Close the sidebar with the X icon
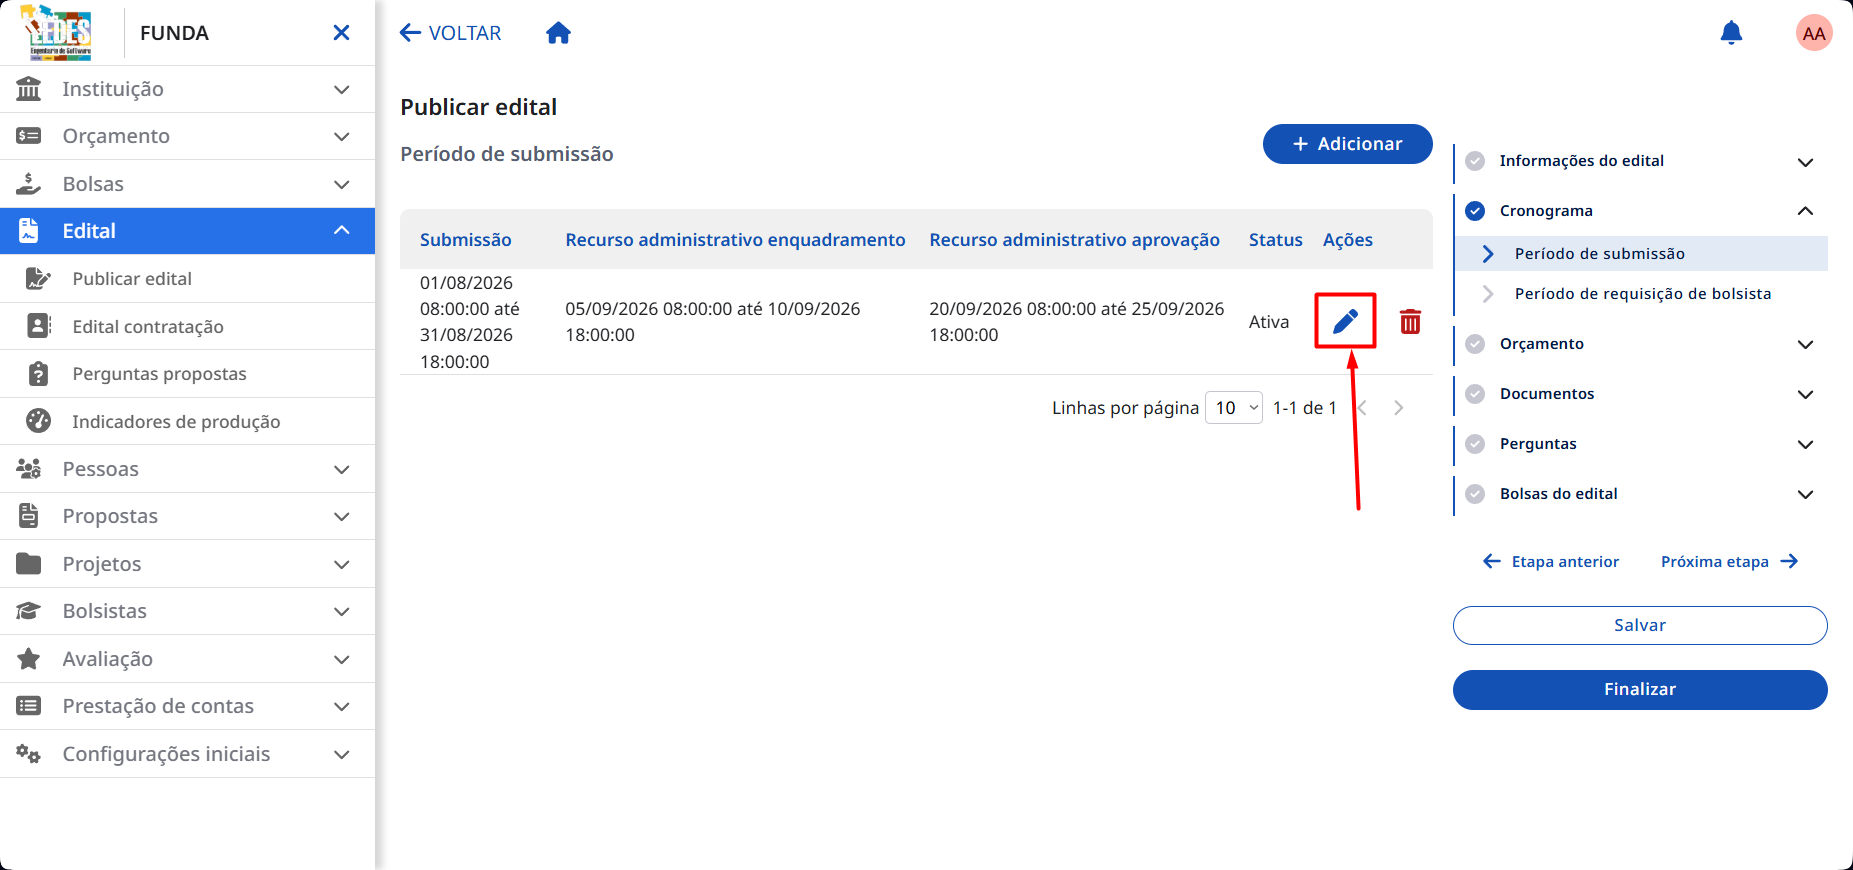This screenshot has height=870, width=1853. click(341, 33)
